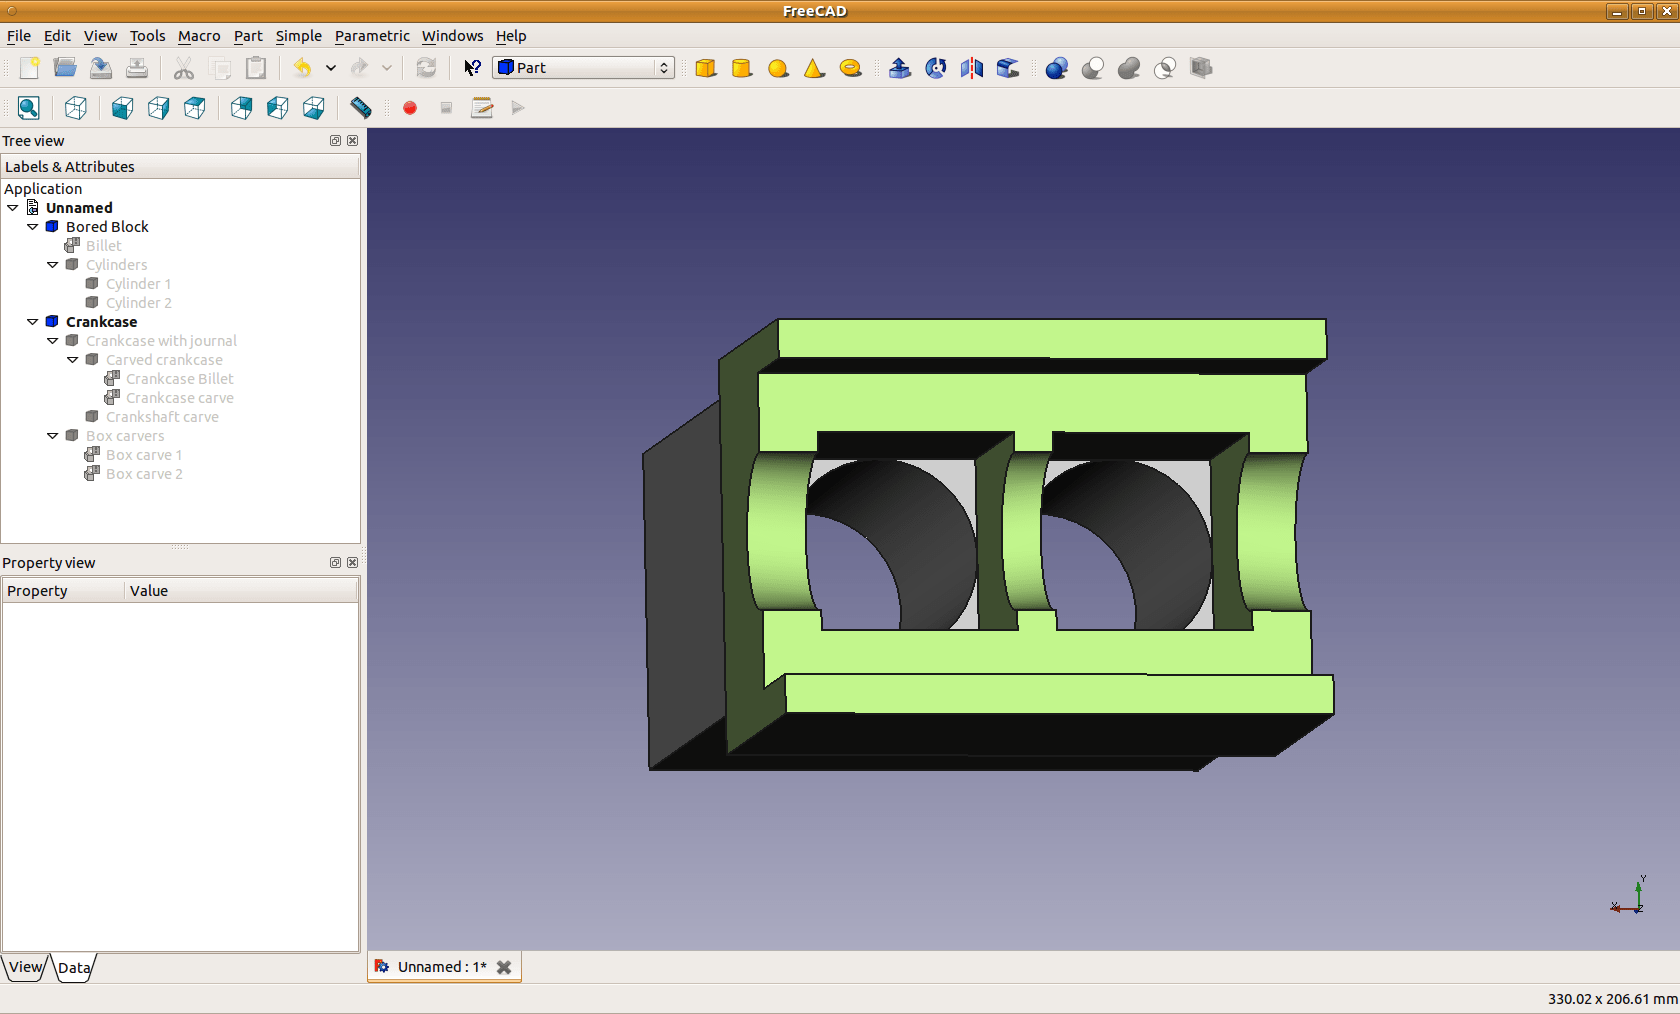The width and height of the screenshot is (1680, 1014).
Task: Toggle float on the Property view panel
Action: pyautogui.click(x=335, y=563)
